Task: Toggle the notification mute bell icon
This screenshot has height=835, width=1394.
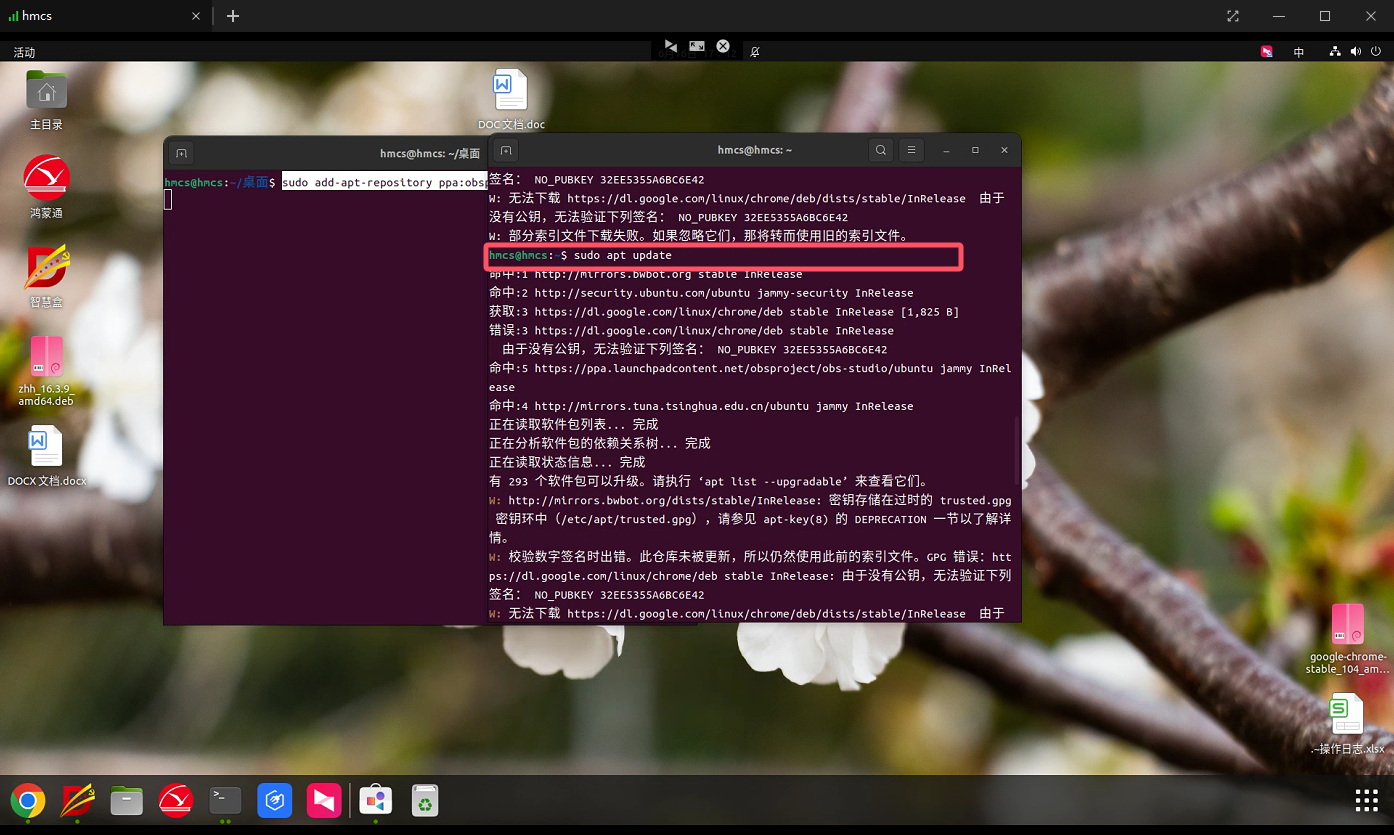Action: tap(755, 52)
